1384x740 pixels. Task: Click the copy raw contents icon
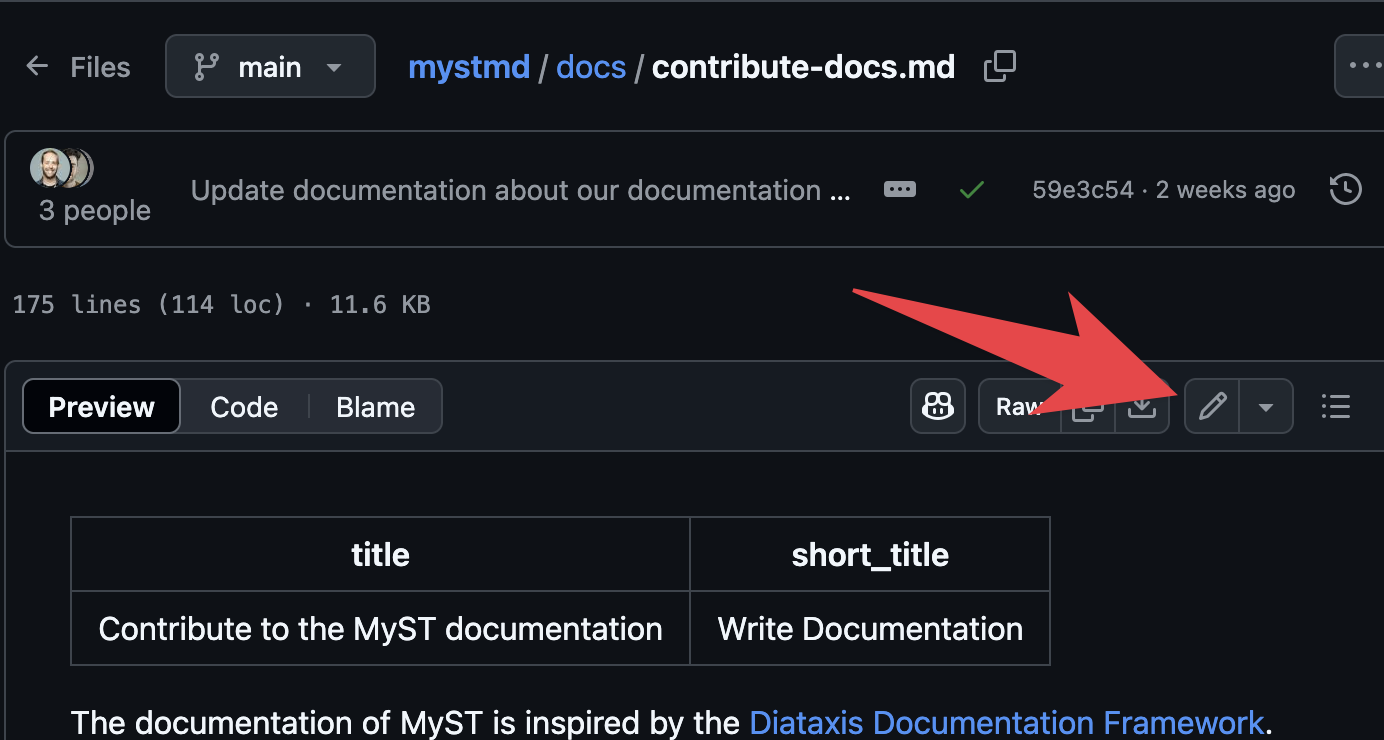pyautogui.click(x=1088, y=406)
